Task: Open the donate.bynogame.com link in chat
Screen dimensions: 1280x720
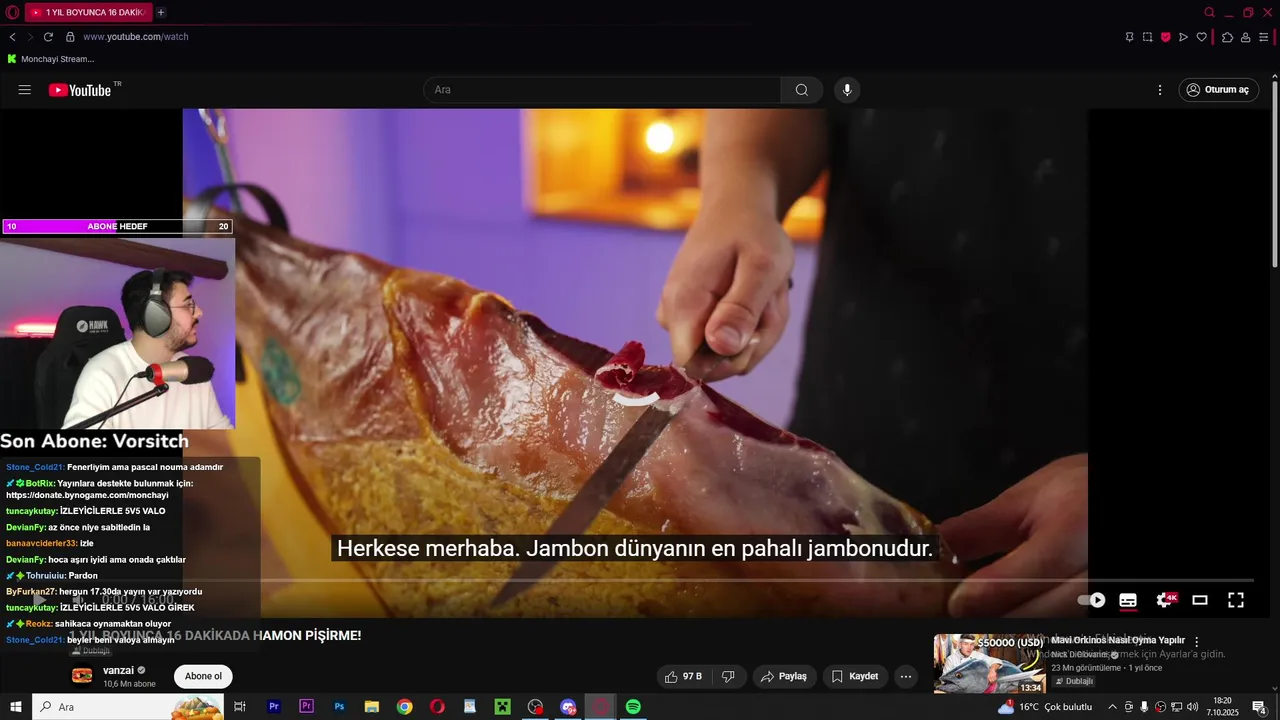Action: (x=87, y=495)
